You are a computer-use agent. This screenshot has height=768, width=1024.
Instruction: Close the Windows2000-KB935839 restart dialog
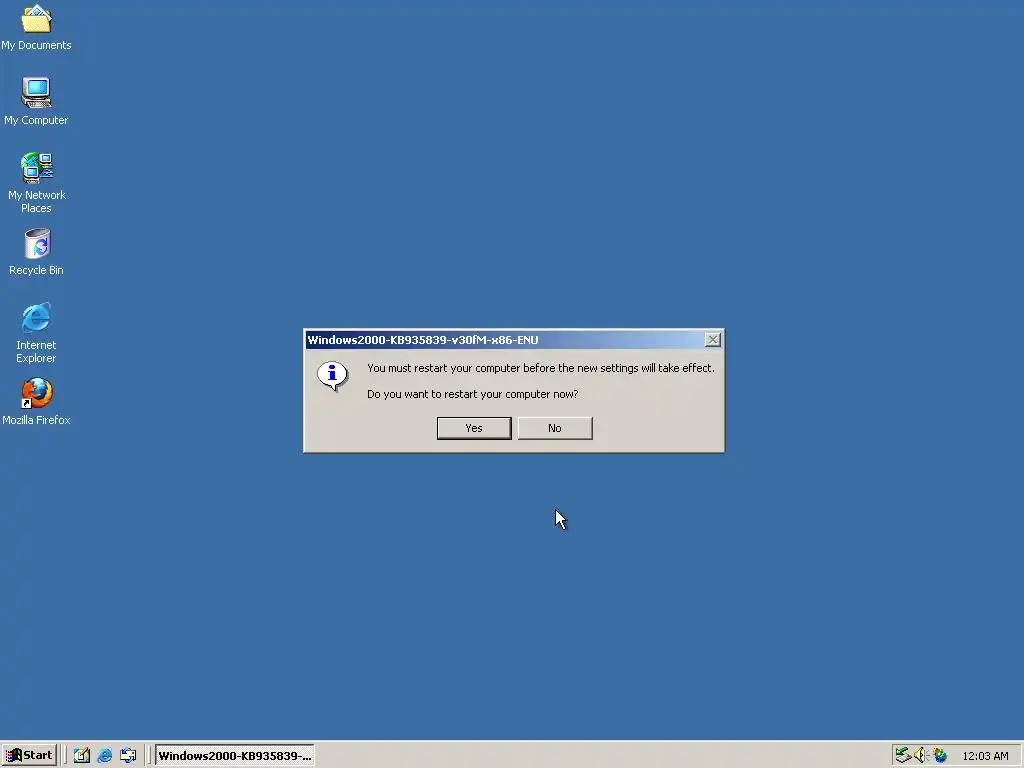coord(712,340)
